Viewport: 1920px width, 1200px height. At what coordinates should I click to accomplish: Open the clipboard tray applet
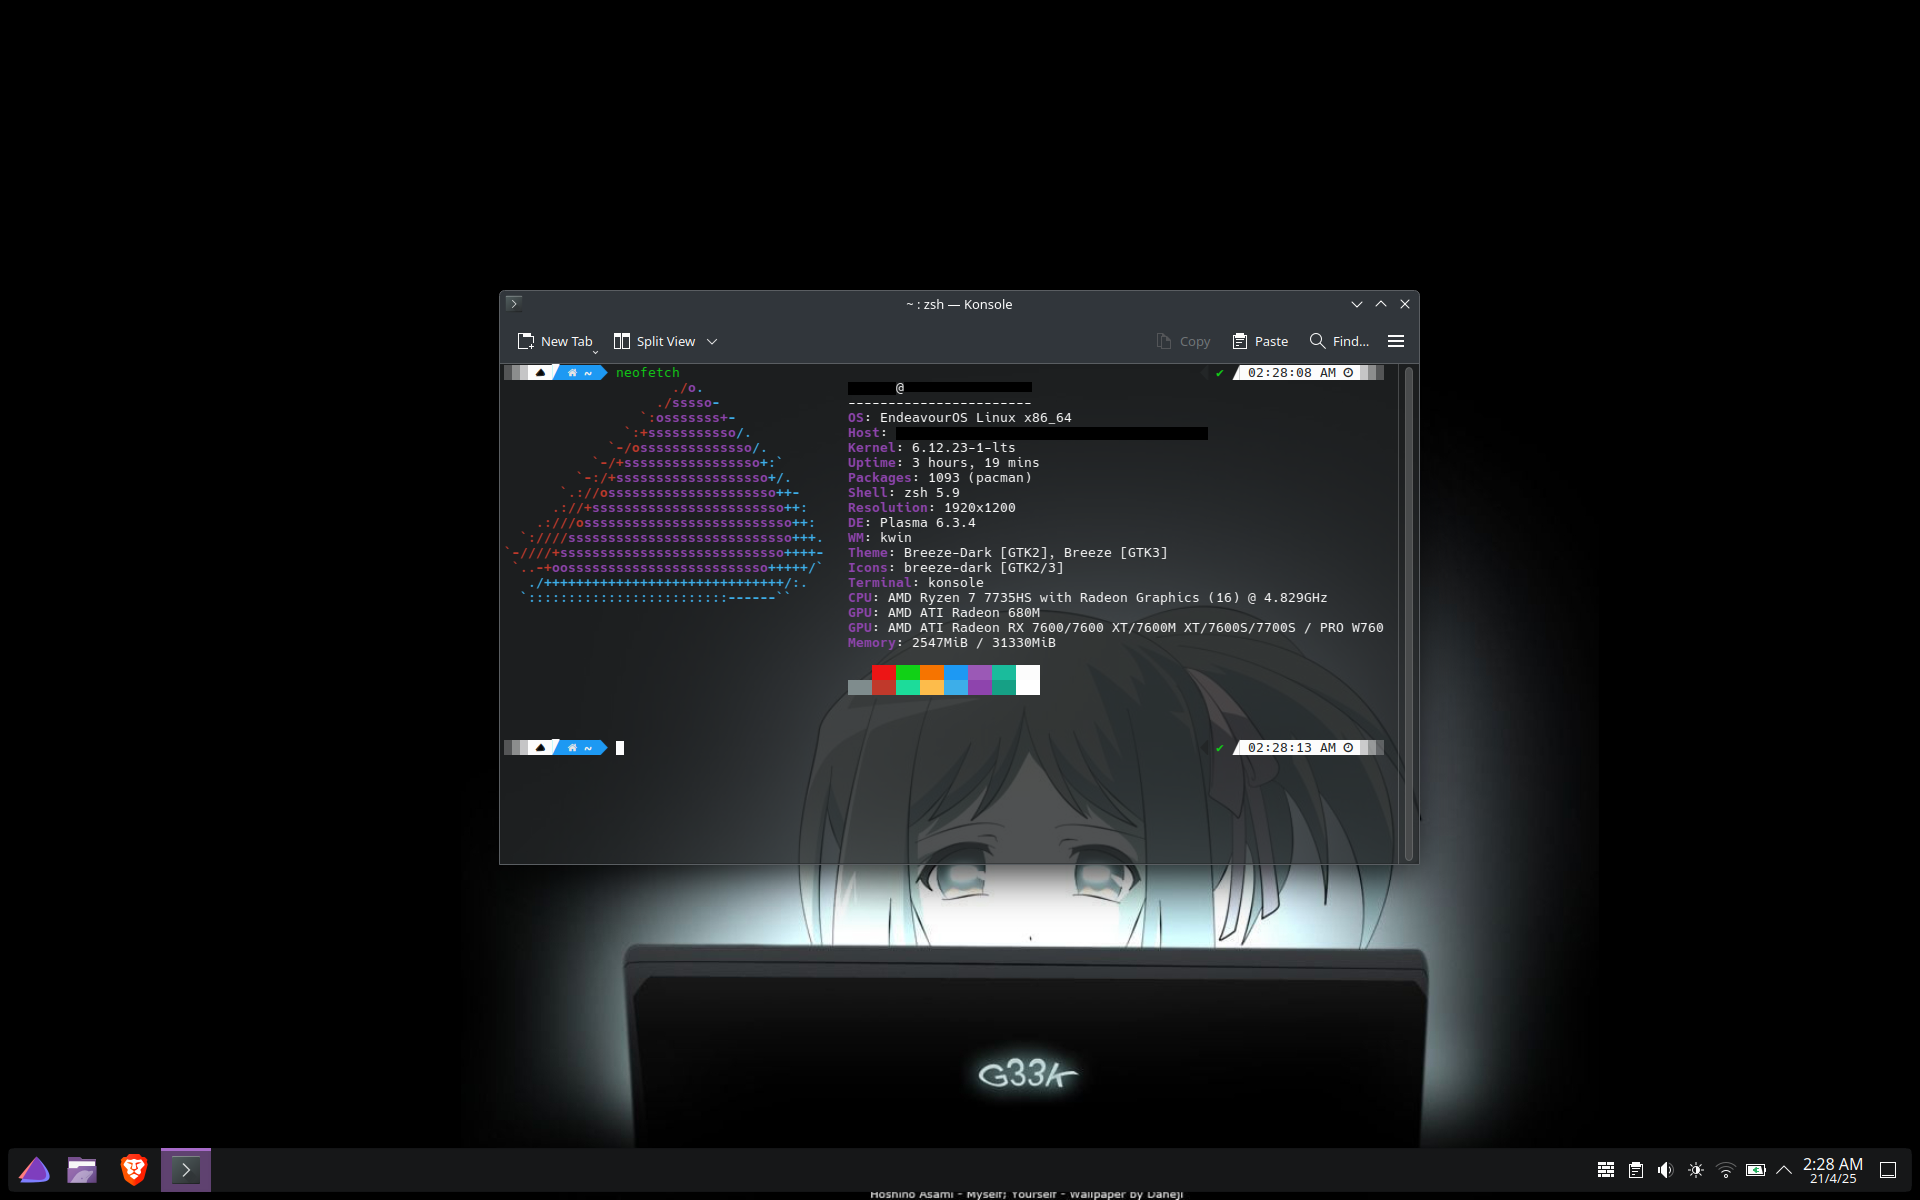1636,1170
